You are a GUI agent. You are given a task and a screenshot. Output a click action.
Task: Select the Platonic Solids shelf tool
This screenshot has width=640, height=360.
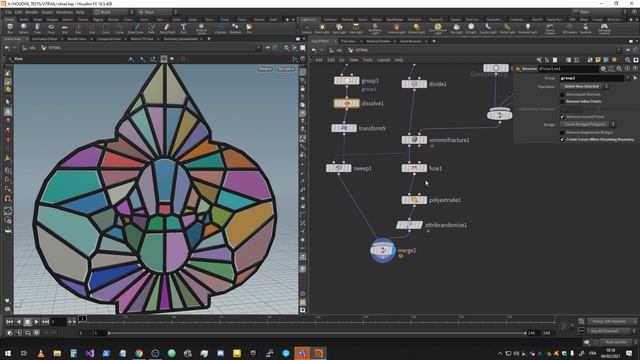(x=201, y=29)
